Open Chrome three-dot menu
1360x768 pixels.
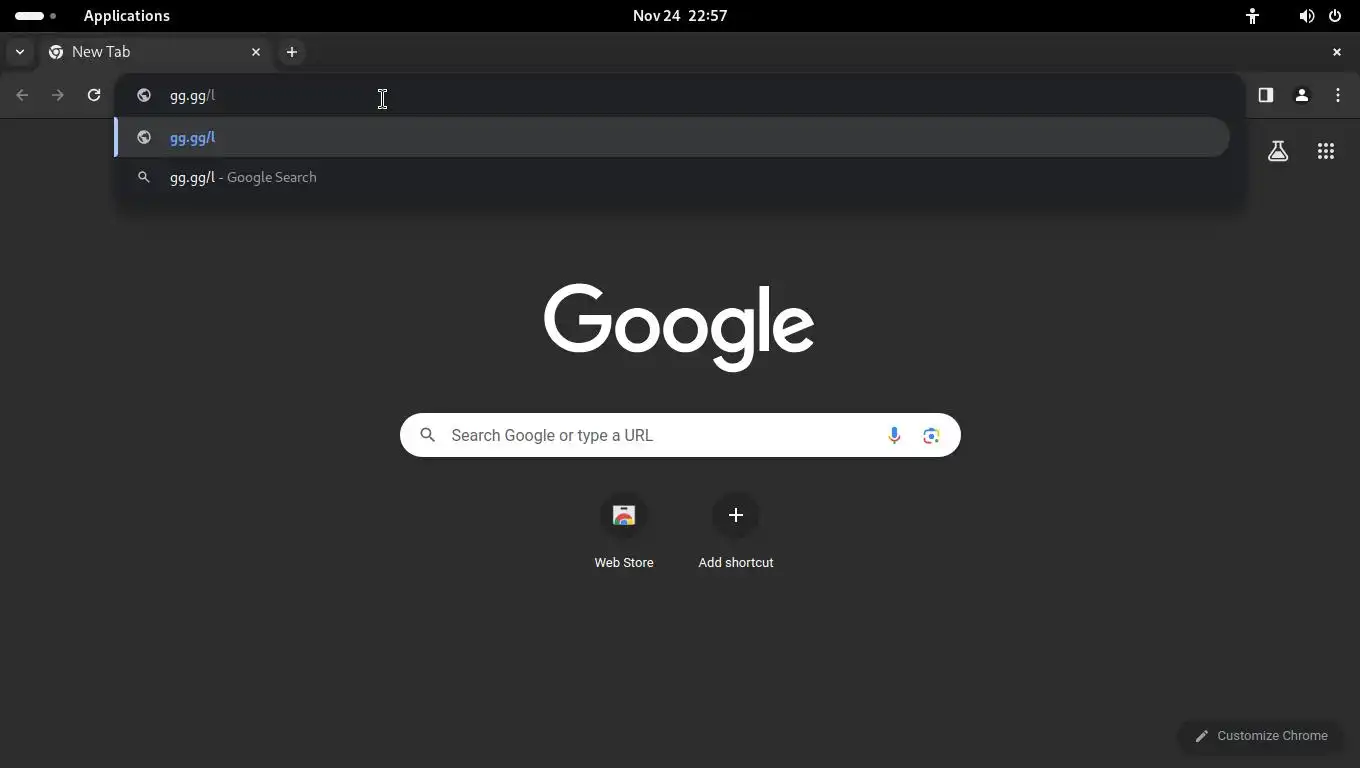pos(1338,95)
